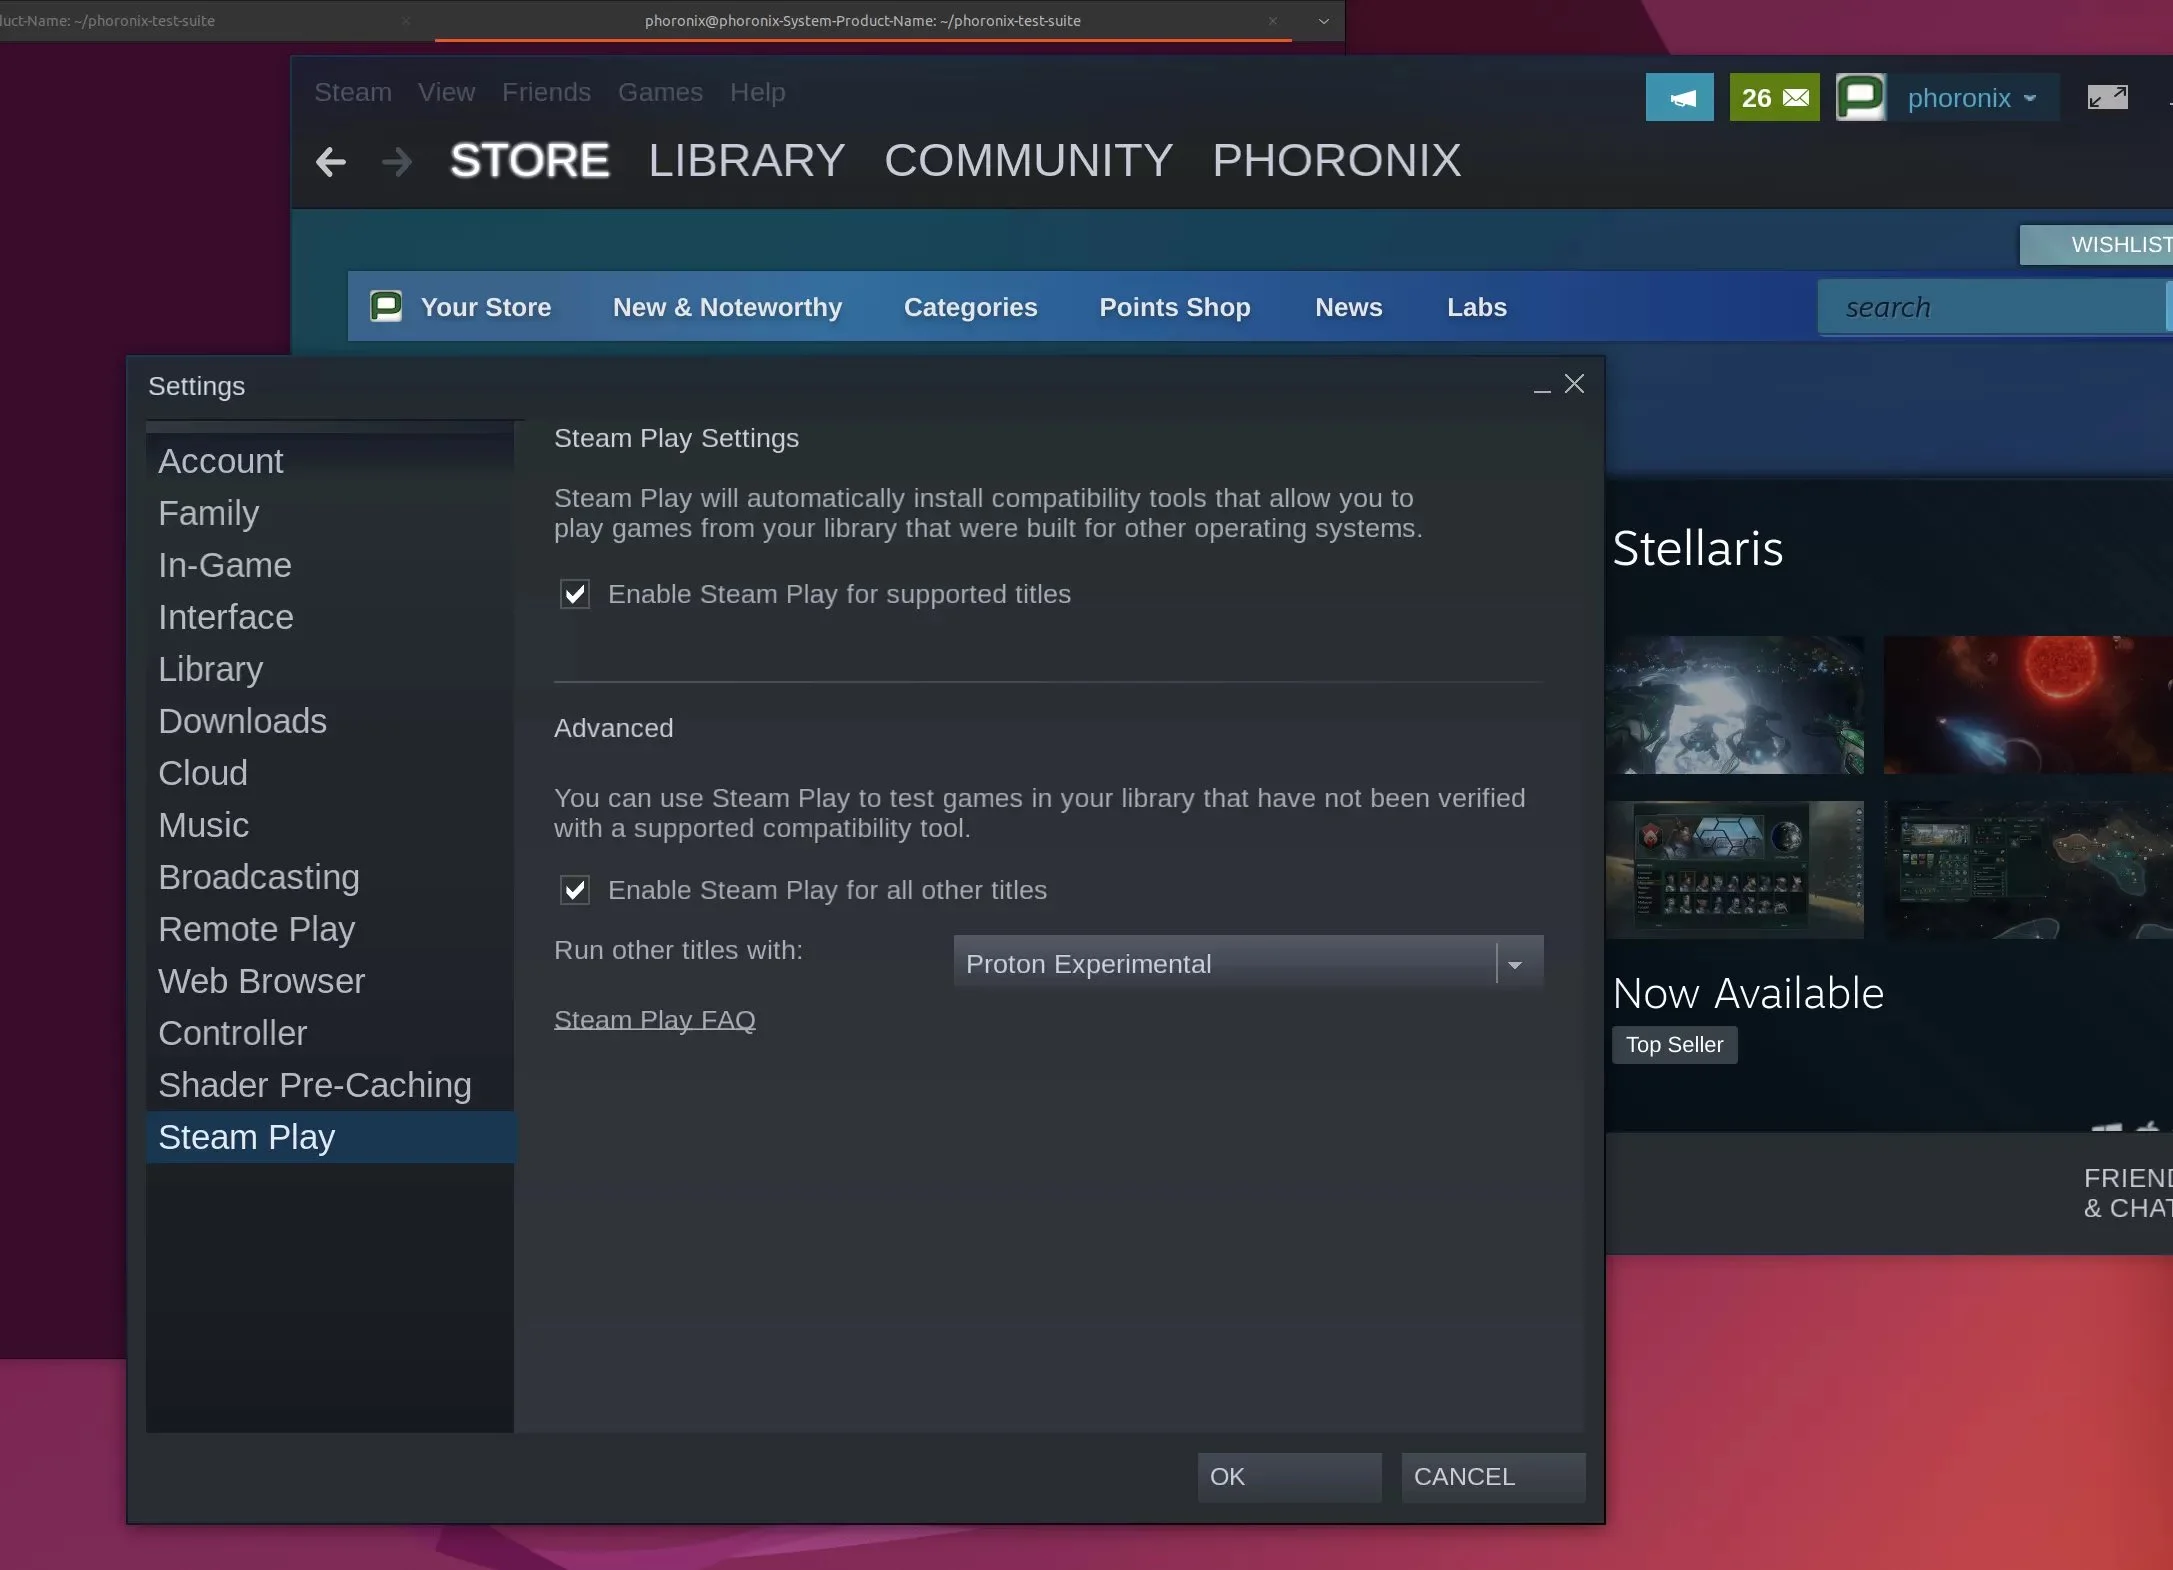Open the announcements megaphone icon

pyautogui.click(x=1680, y=97)
